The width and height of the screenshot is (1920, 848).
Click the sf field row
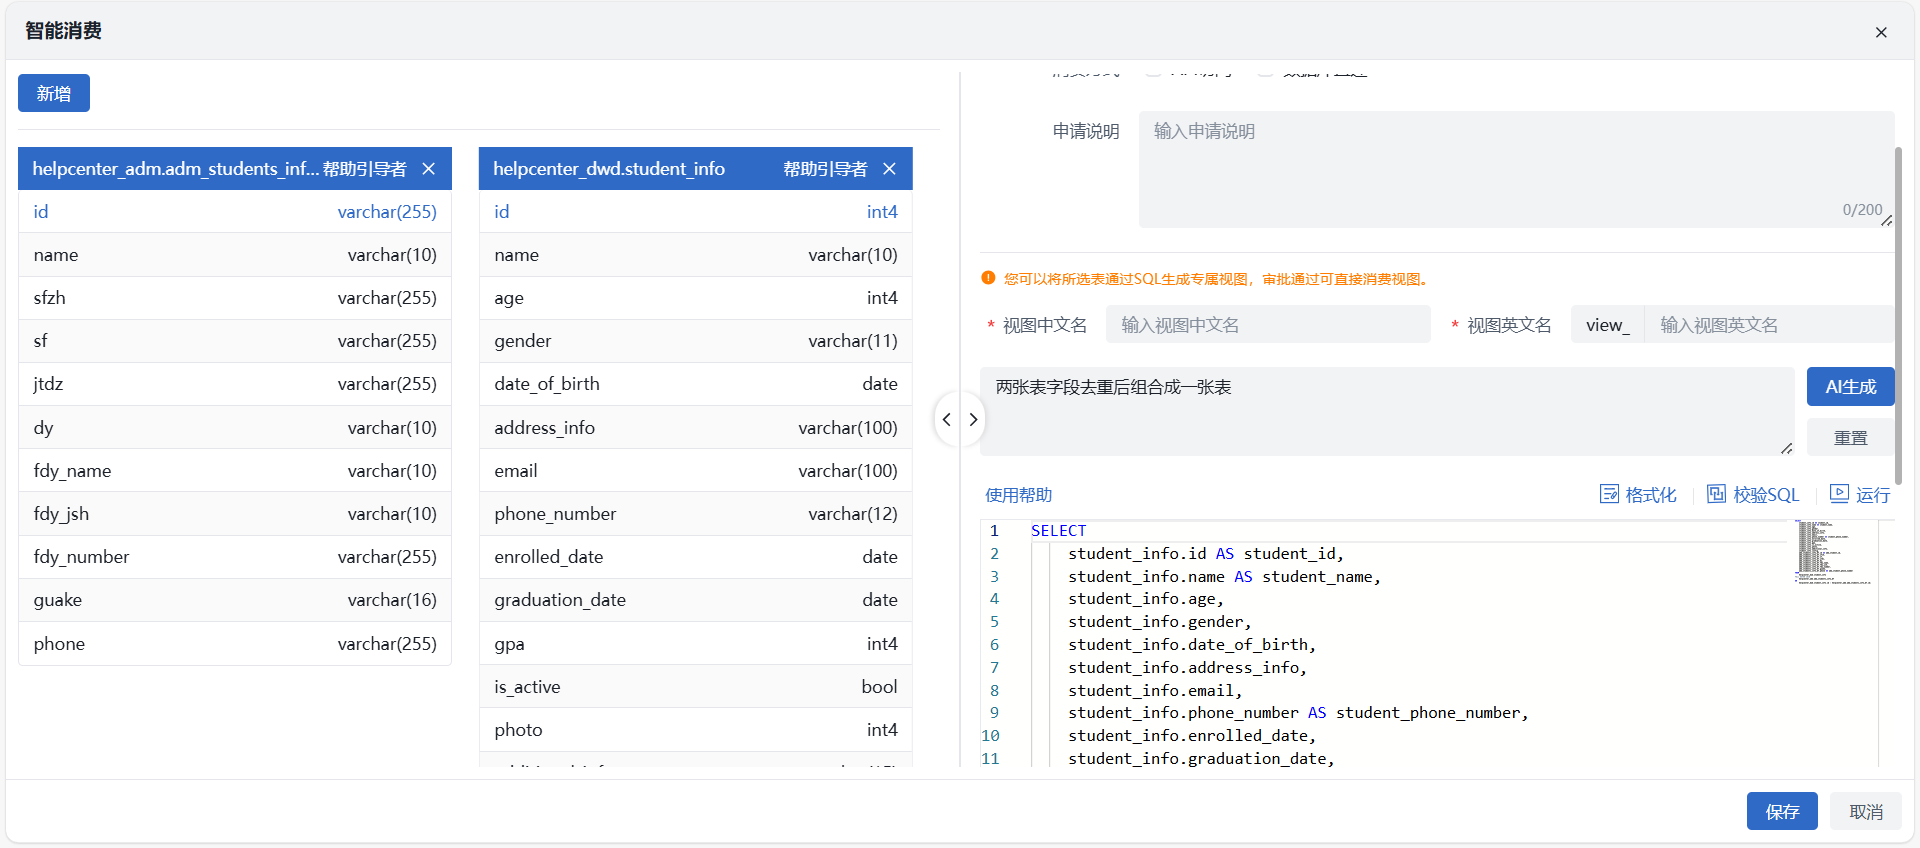click(x=235, y=341)
